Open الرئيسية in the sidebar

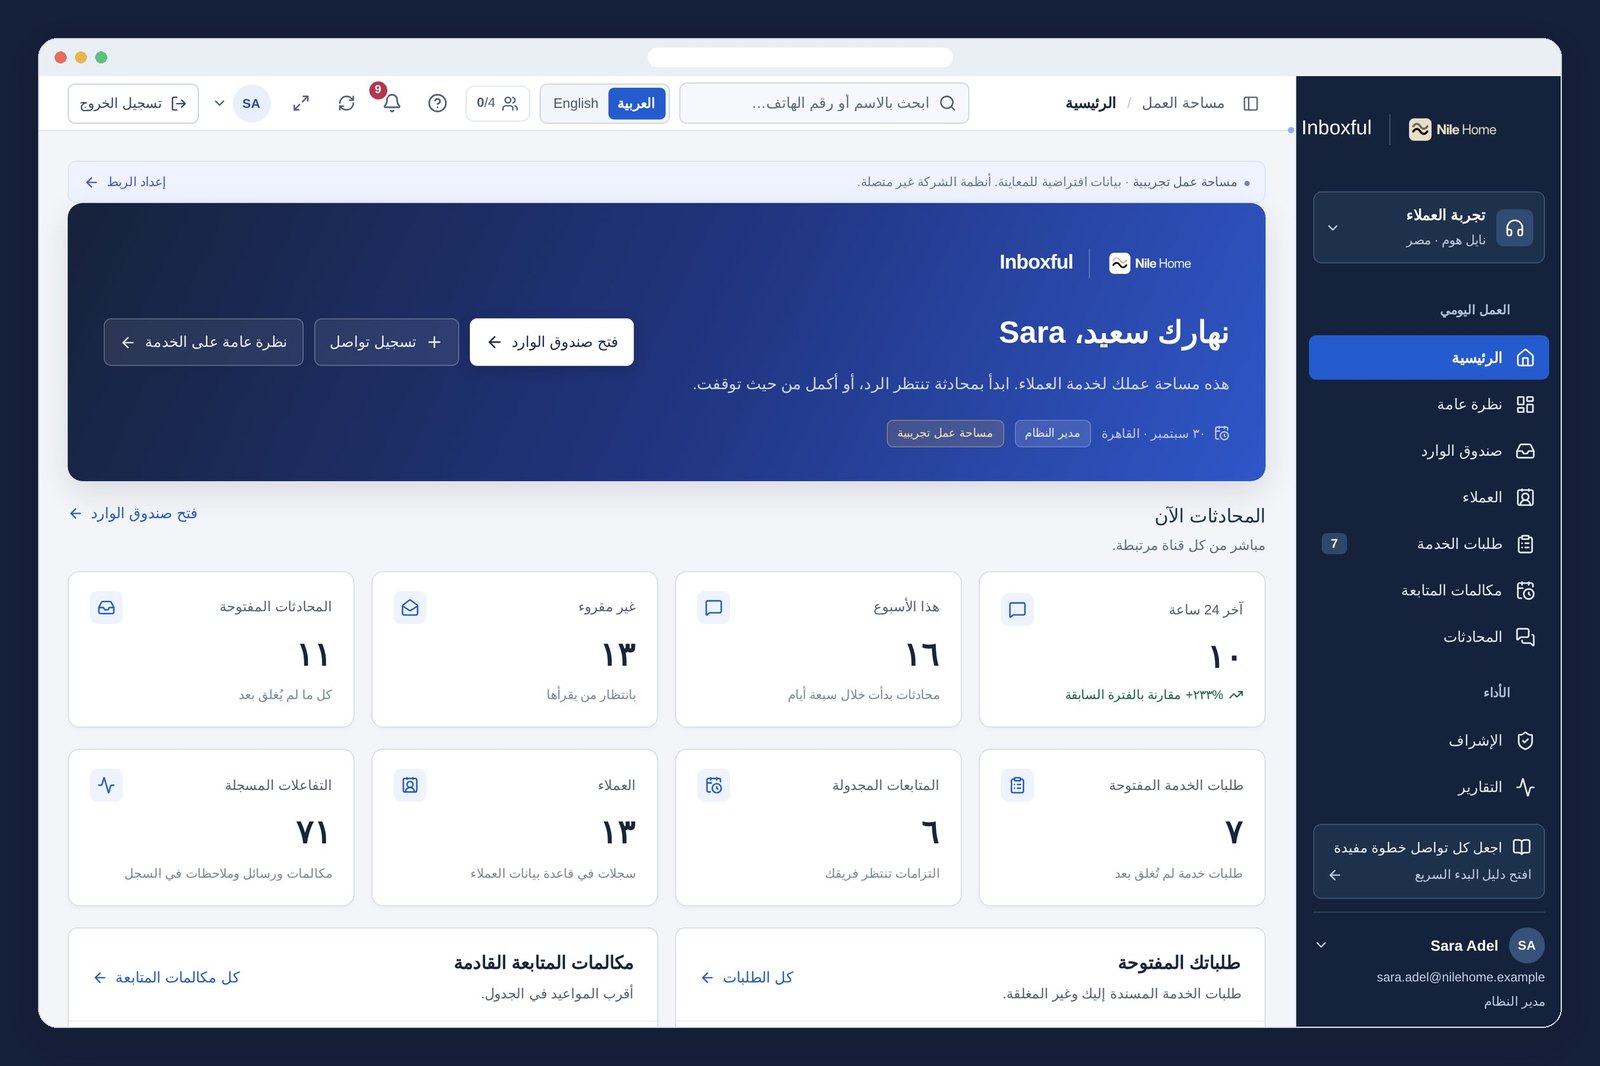(1428, 357)
